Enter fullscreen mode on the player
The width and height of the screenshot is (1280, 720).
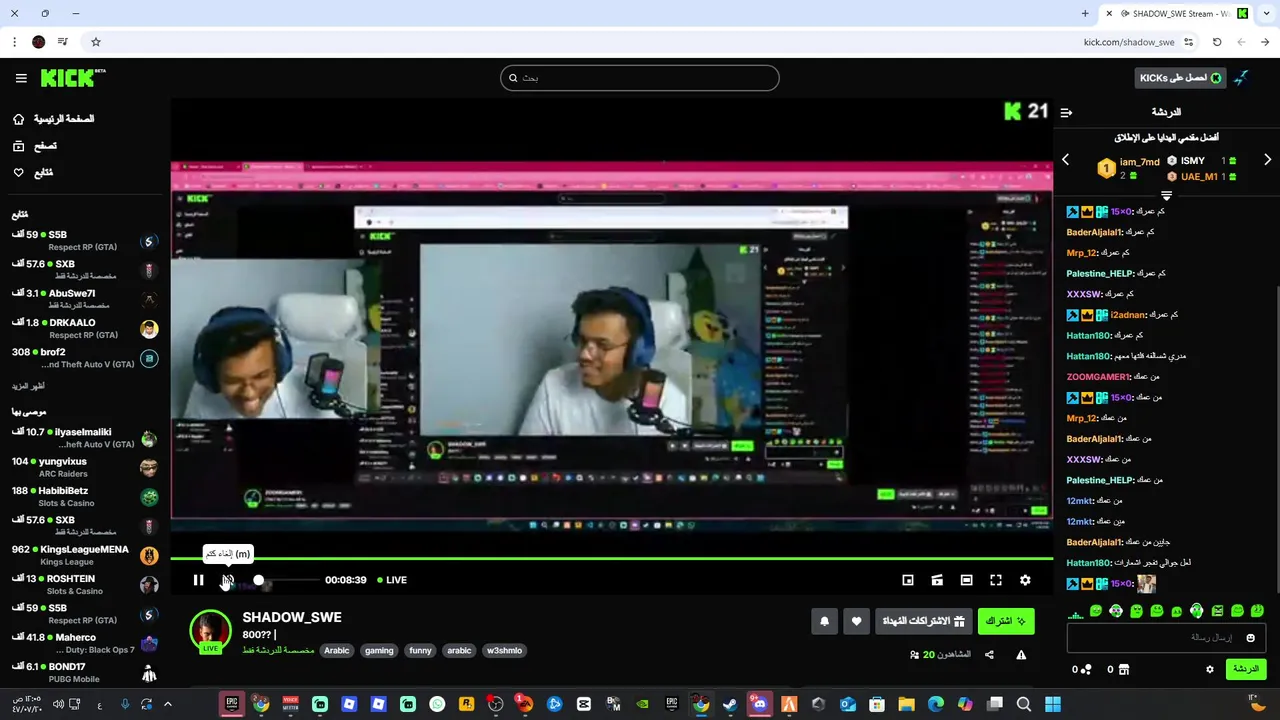[x=996, y=580]
